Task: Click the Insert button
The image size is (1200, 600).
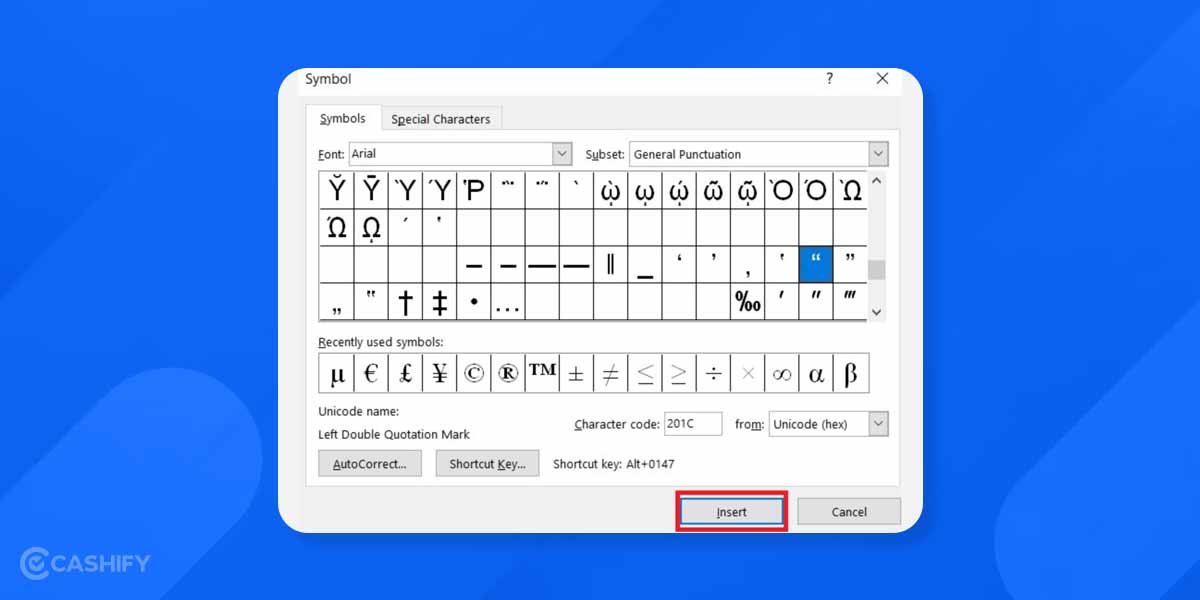Action: coord(731,511)
